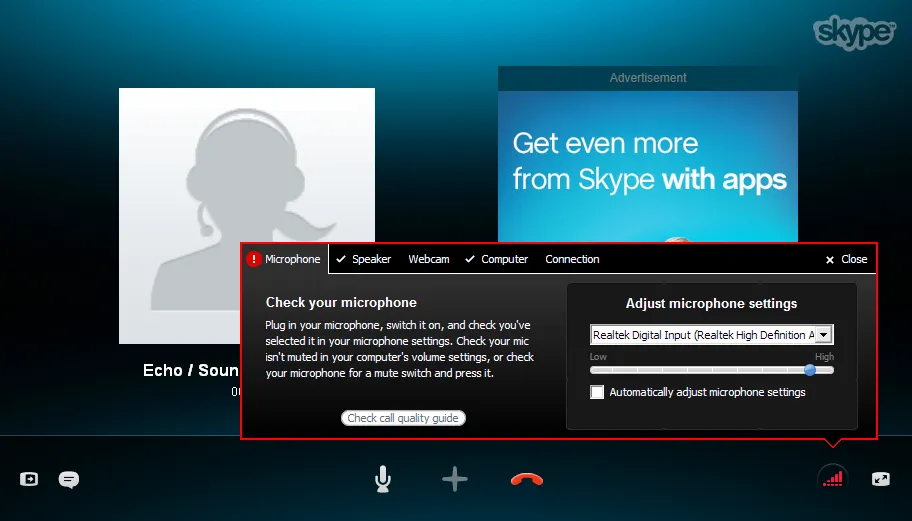Image resolution: width=912 pixels, height=521 pixels.
Task: Click Check call quality guide button
Action: 403,418
